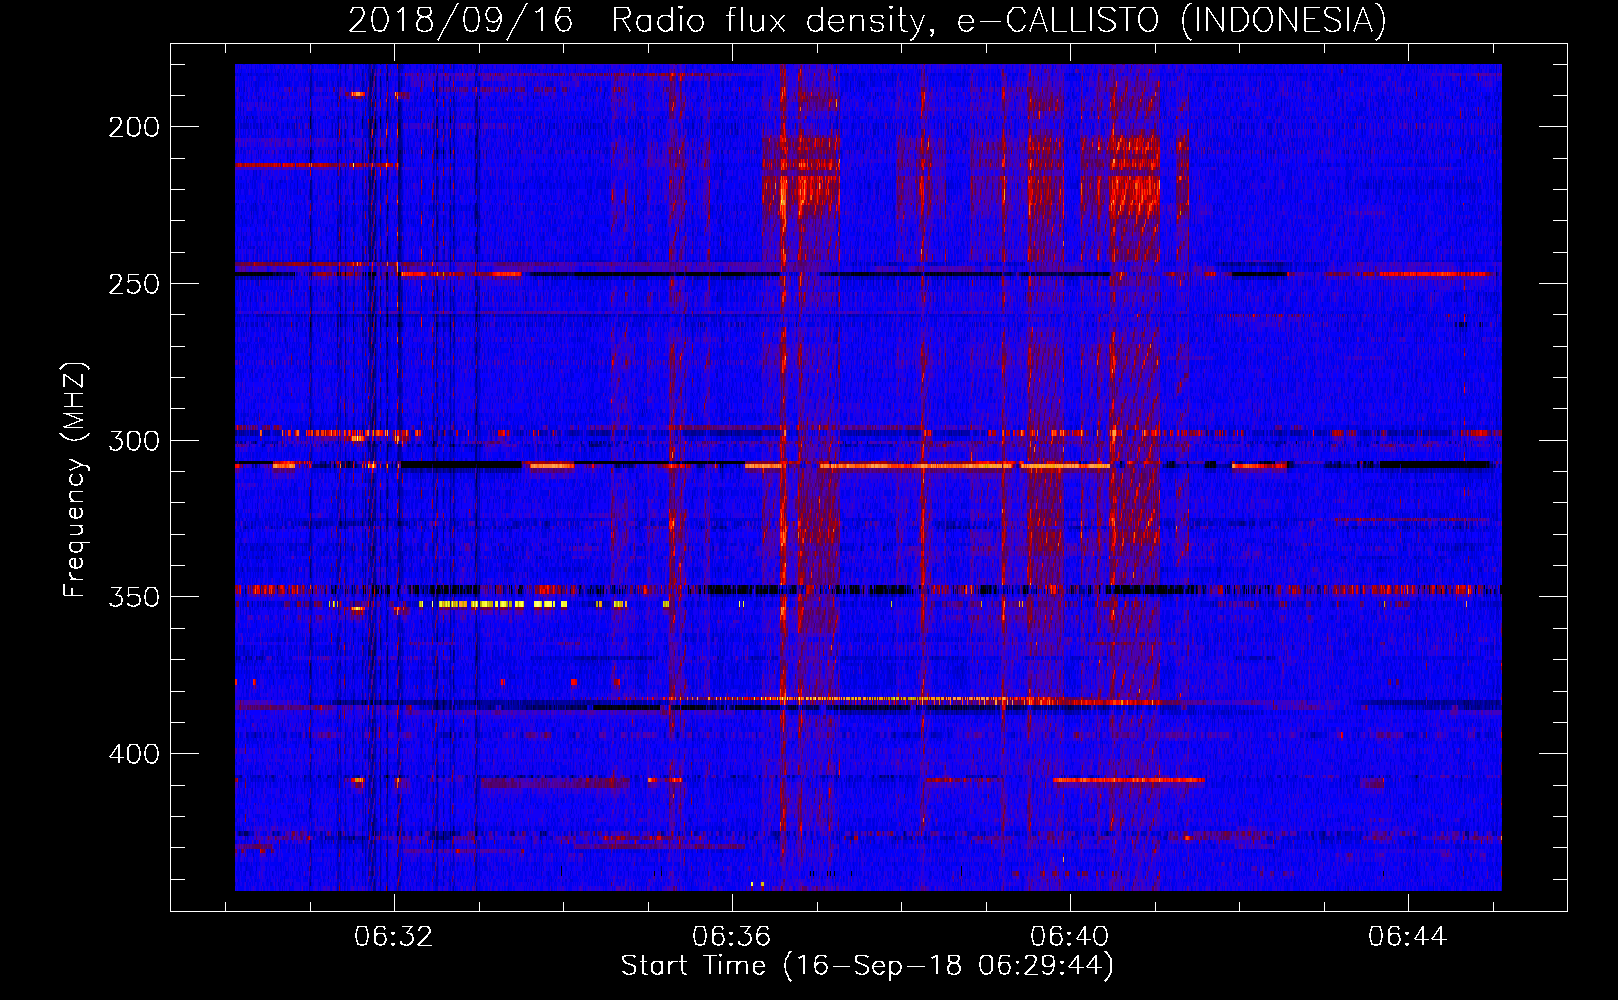
Task: Click the 200 frequency tick label
Action: pyautogui.click(x=134, y=127)
